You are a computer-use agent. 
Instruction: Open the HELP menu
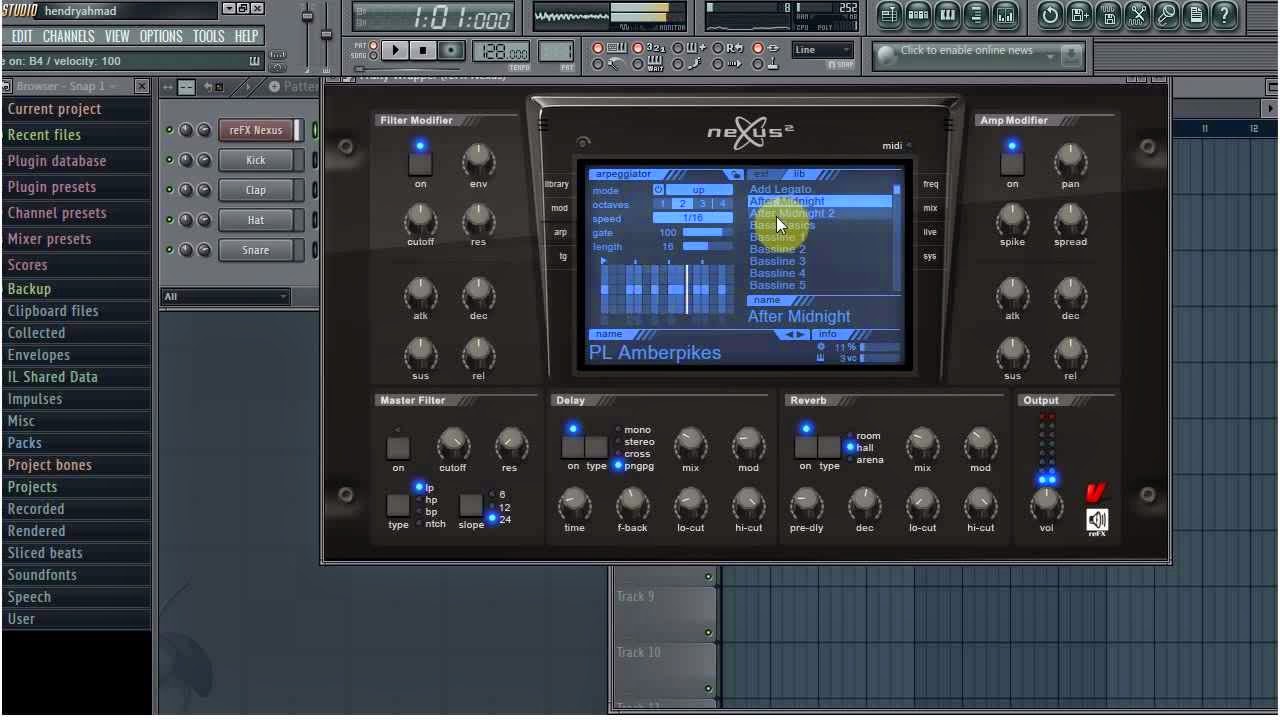pos(246,36)
